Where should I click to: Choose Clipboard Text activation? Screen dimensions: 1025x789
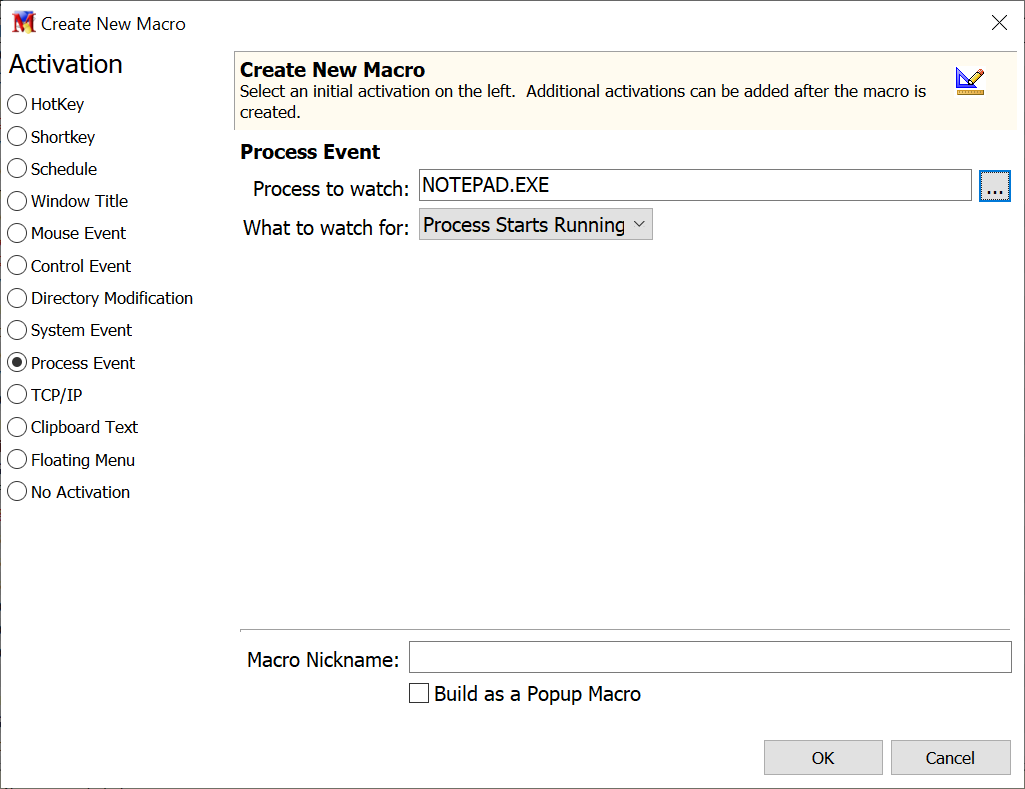click(x=17, y=427)
